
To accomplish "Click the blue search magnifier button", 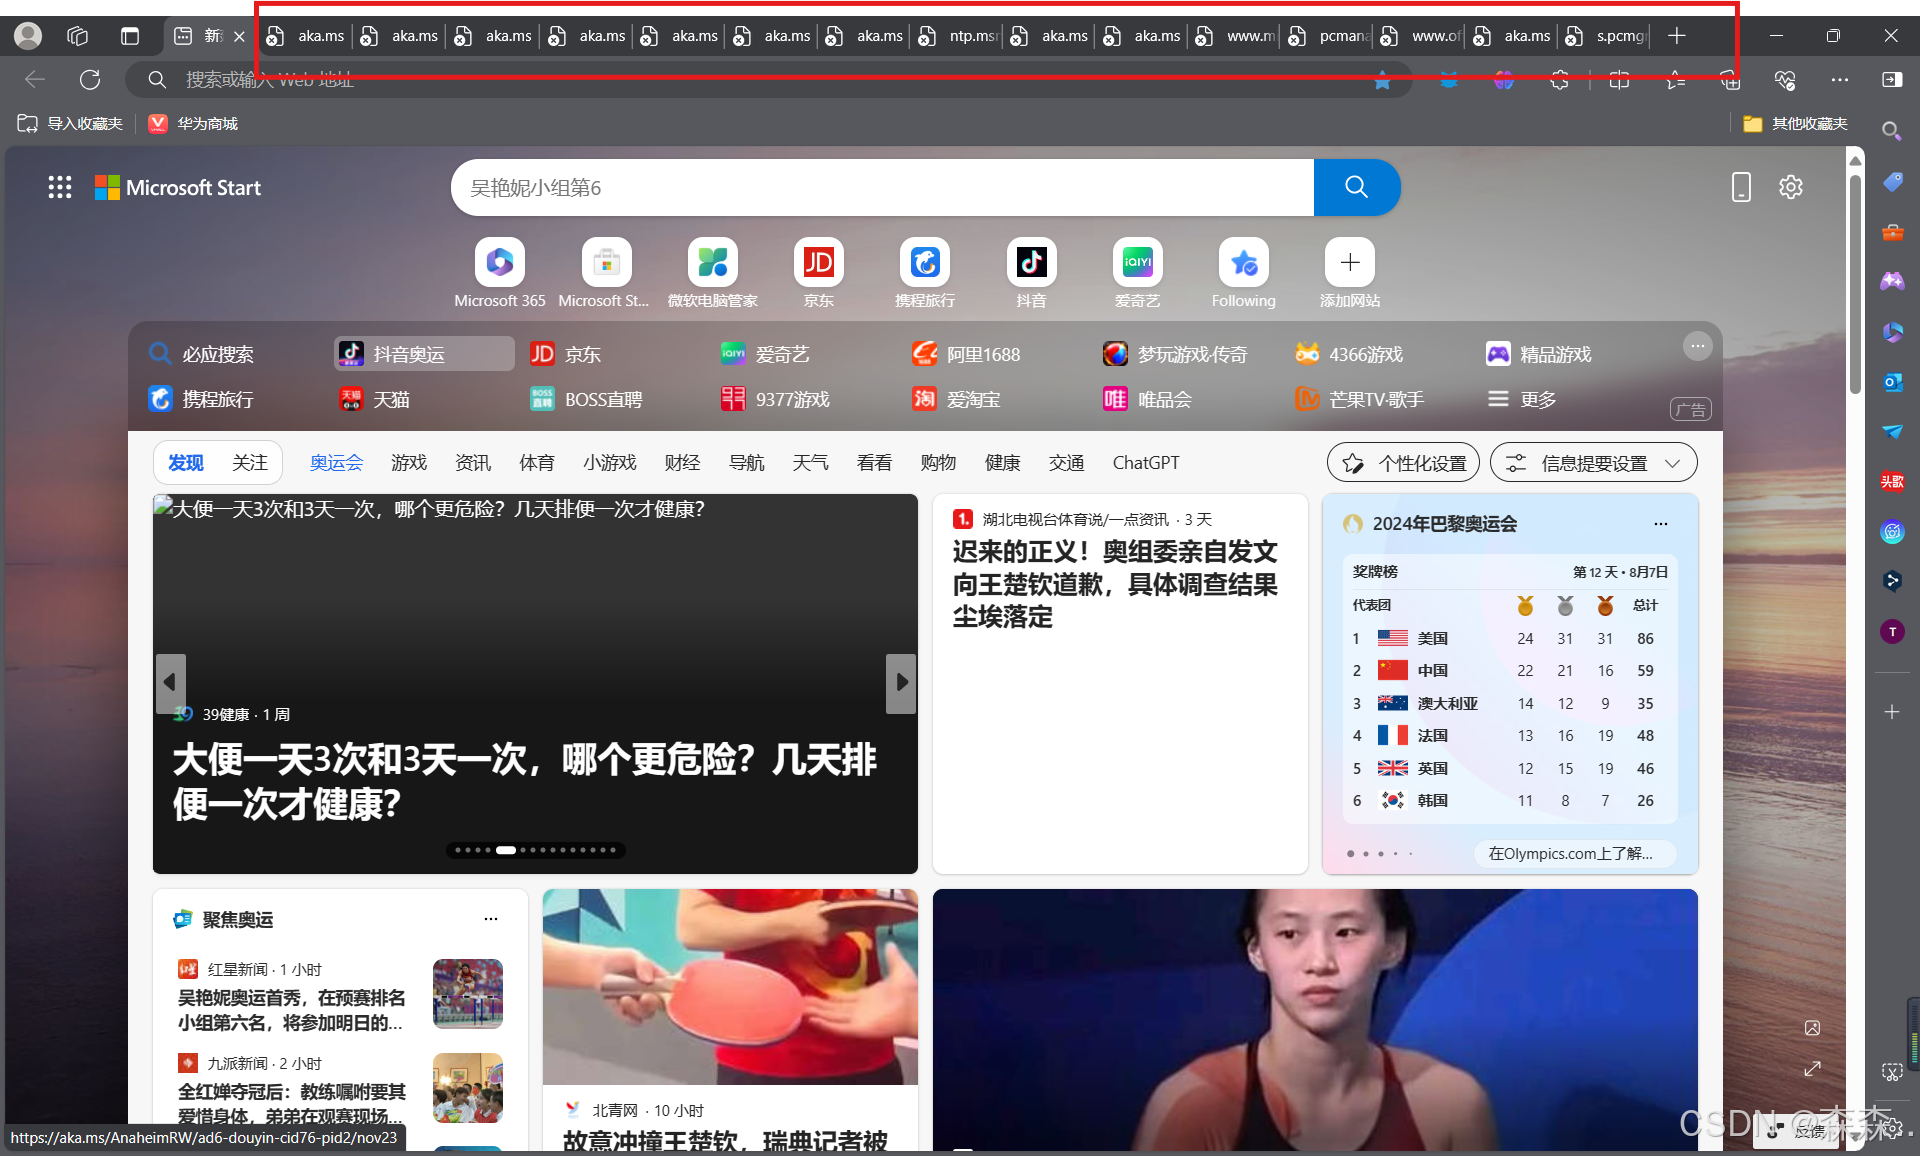I will (1356, 187).
